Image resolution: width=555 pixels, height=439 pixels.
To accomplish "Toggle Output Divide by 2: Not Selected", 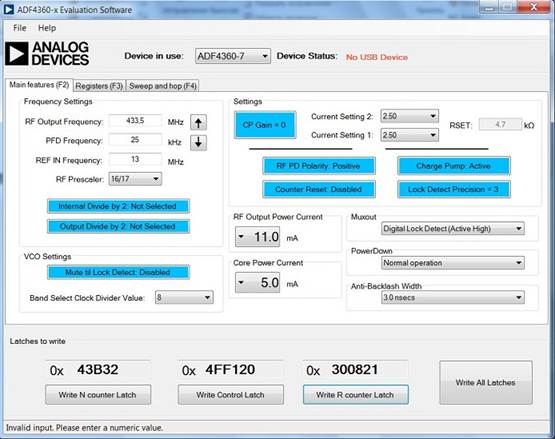I will pyautogui.click(x=118, y=226).
